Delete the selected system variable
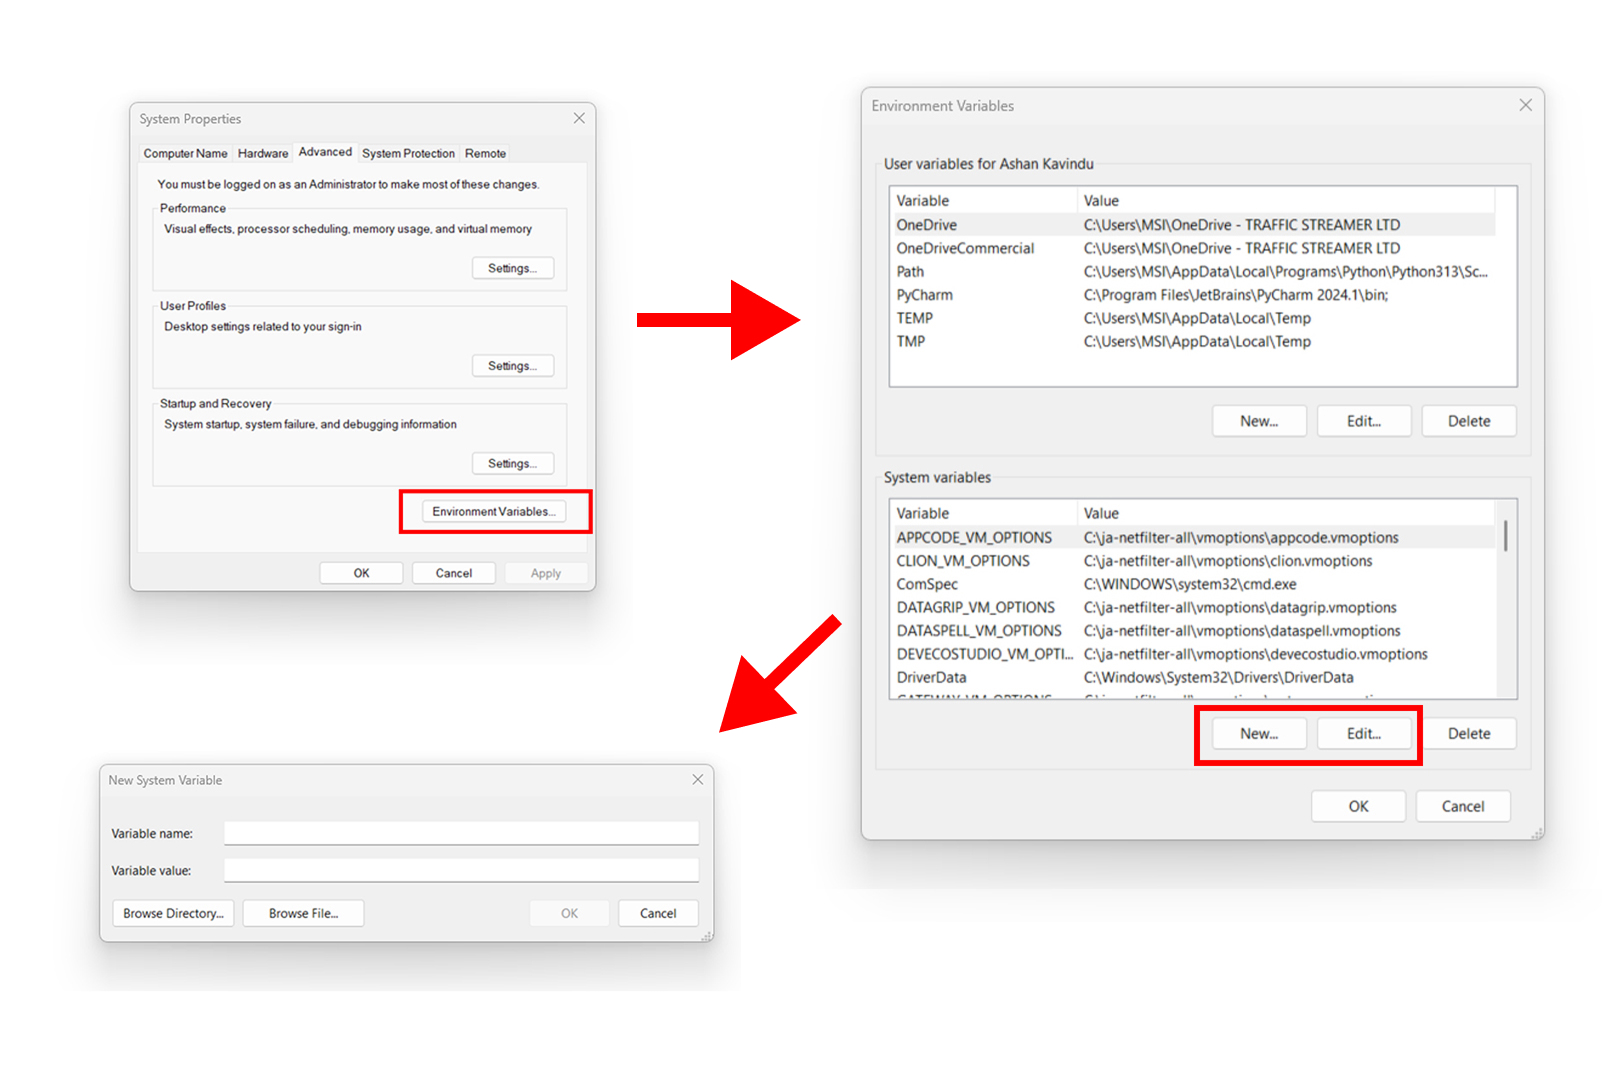The height and width of the screenshot is (1080, 1602). 1468,733
